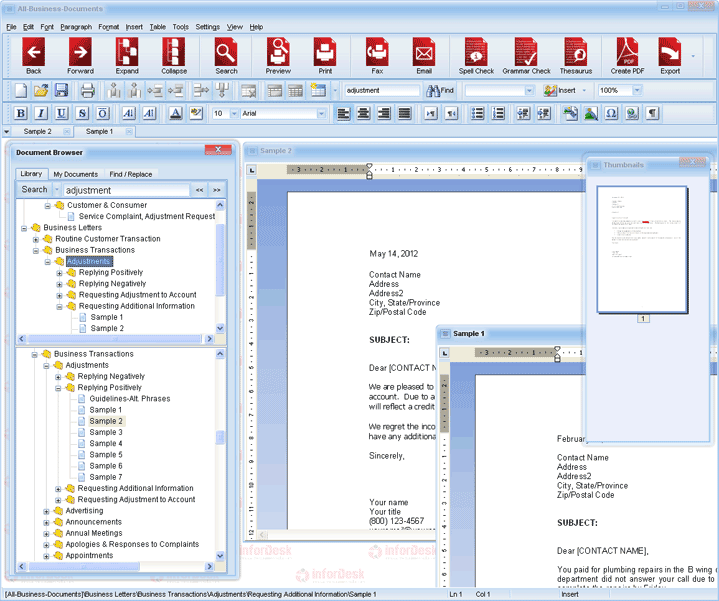Screen dimensions: 719x601
Task: Click the Print toolbar icon
Action: click(325, 53)
